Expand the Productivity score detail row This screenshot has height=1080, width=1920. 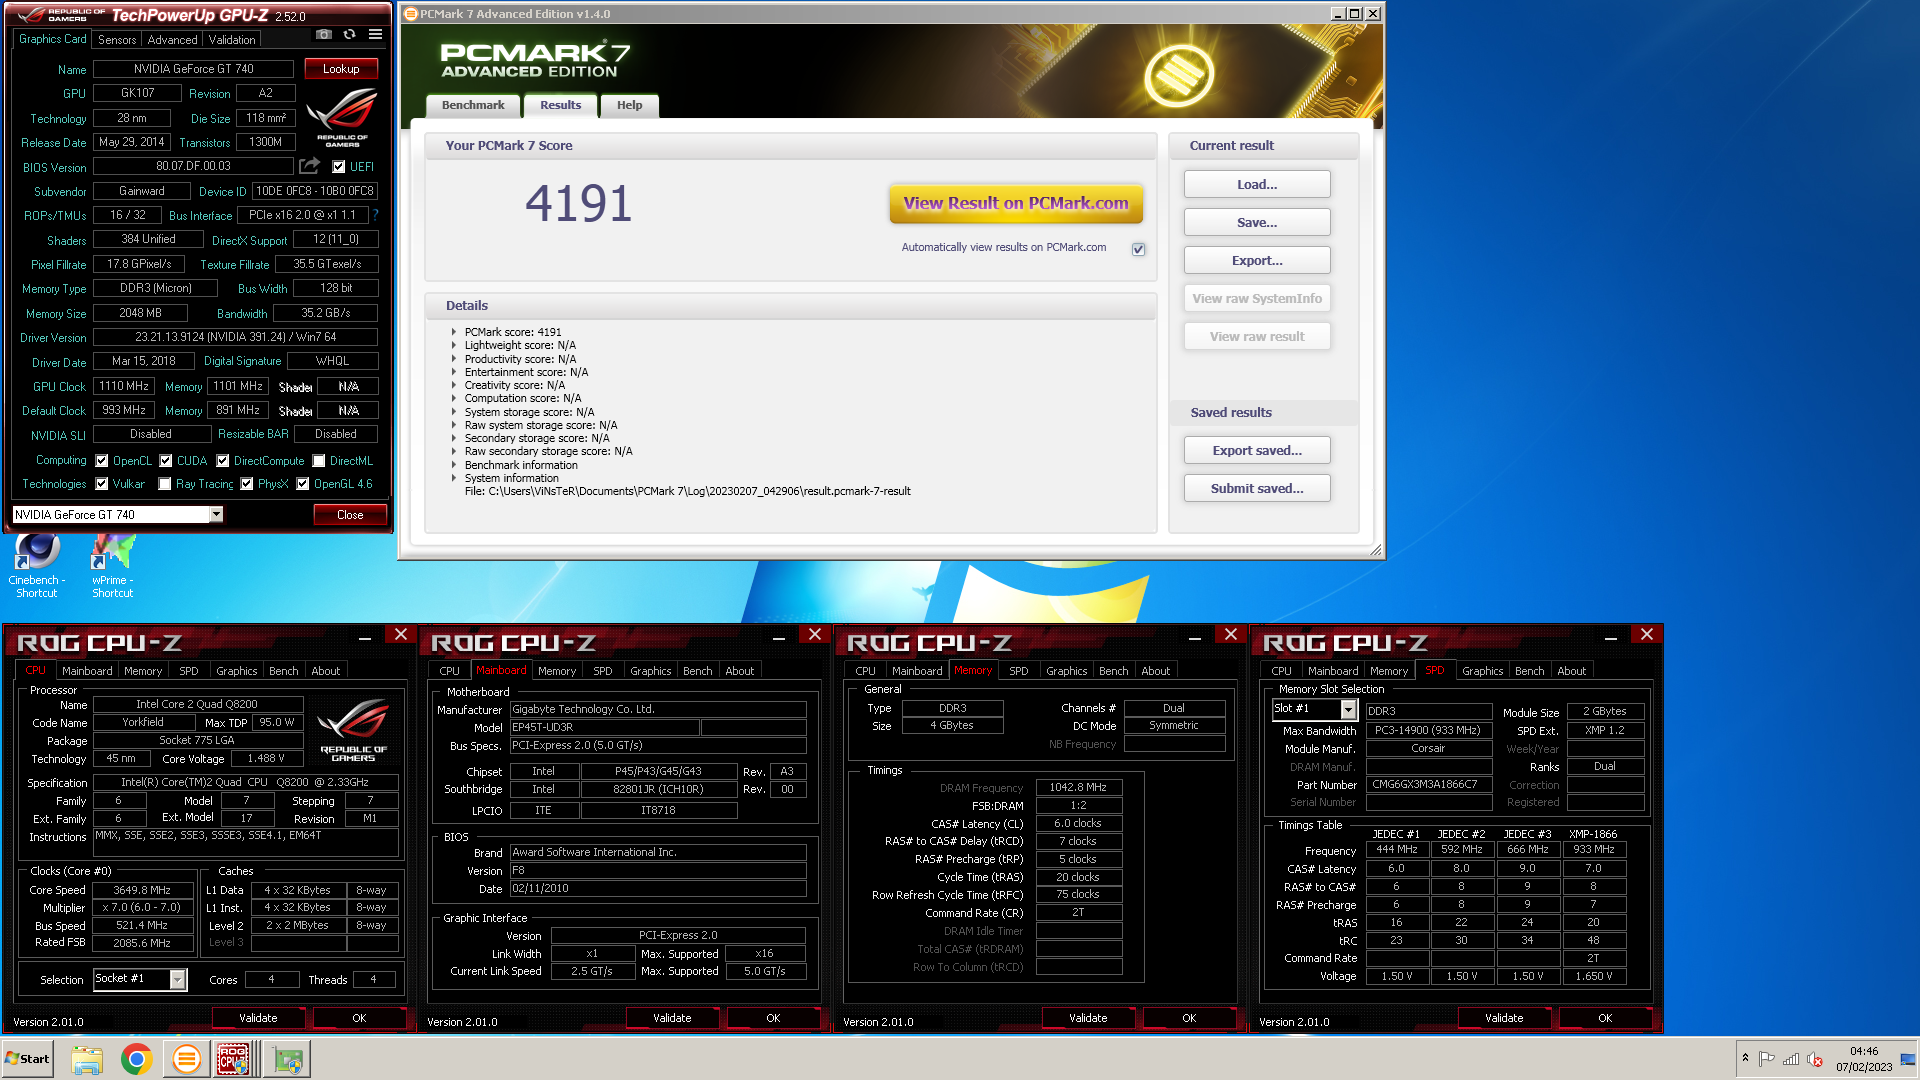tap(454, 359)
